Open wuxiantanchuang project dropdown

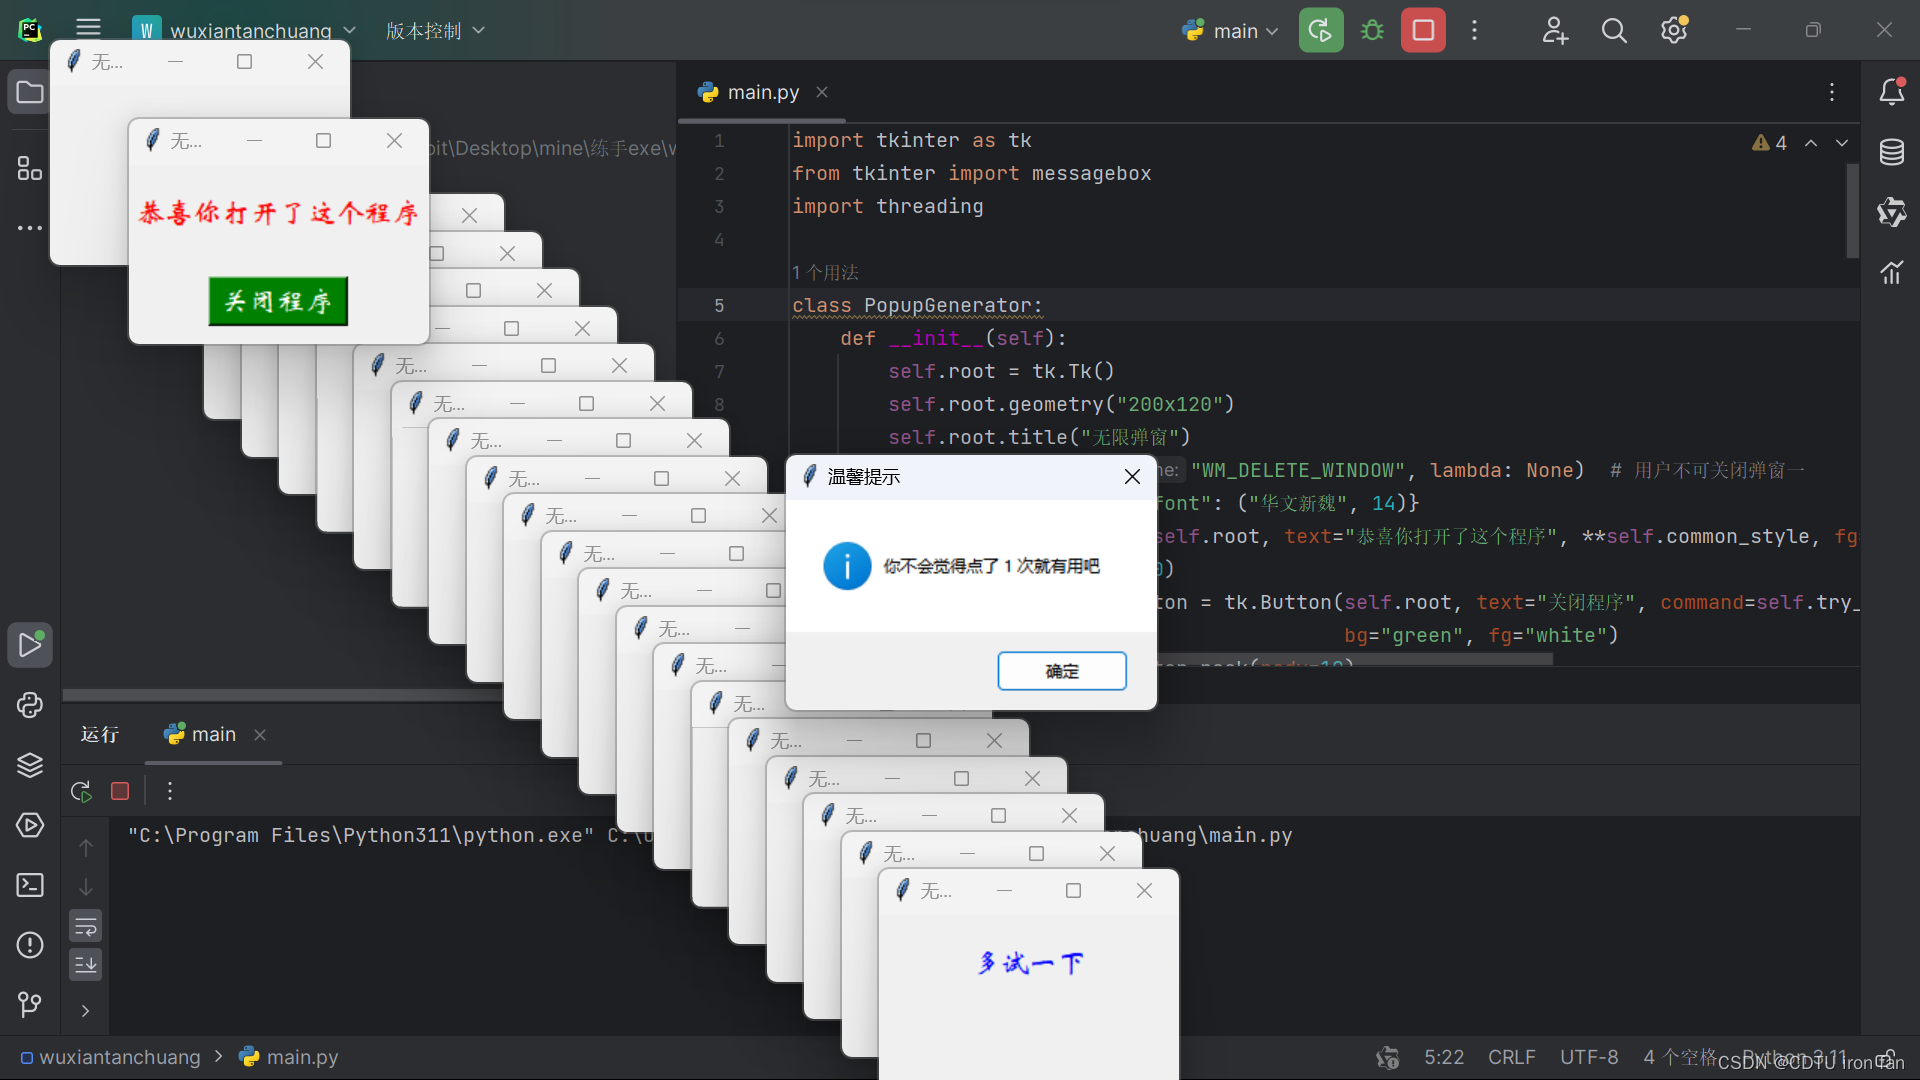245,30
